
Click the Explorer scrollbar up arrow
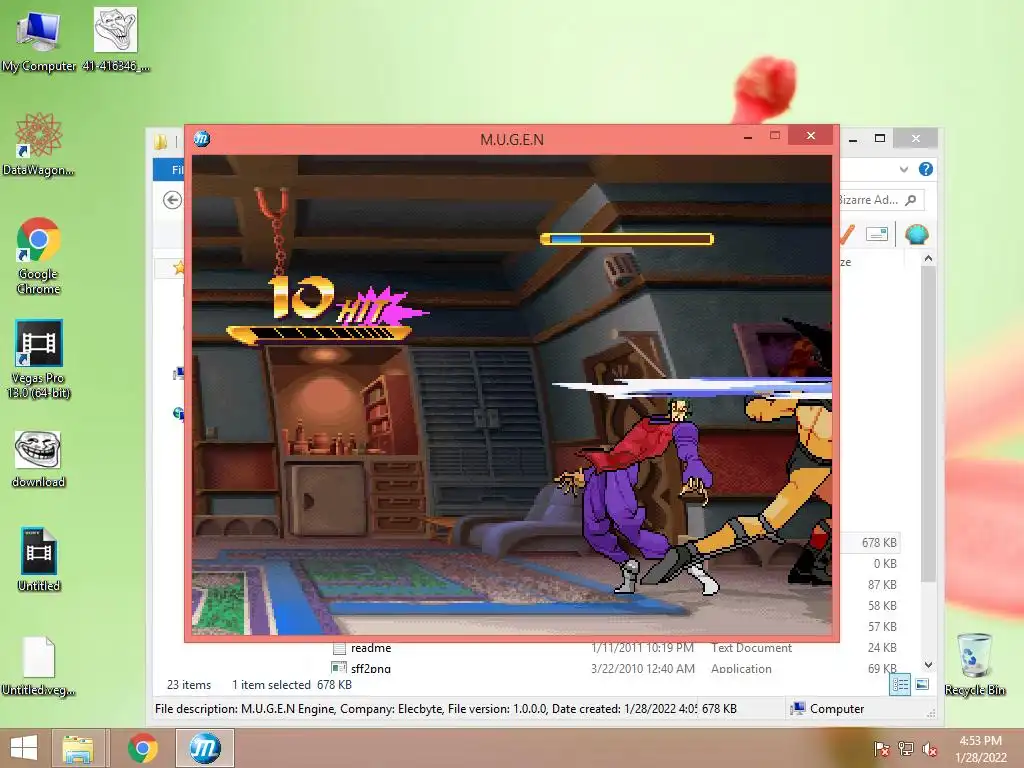tap(928, 259)
